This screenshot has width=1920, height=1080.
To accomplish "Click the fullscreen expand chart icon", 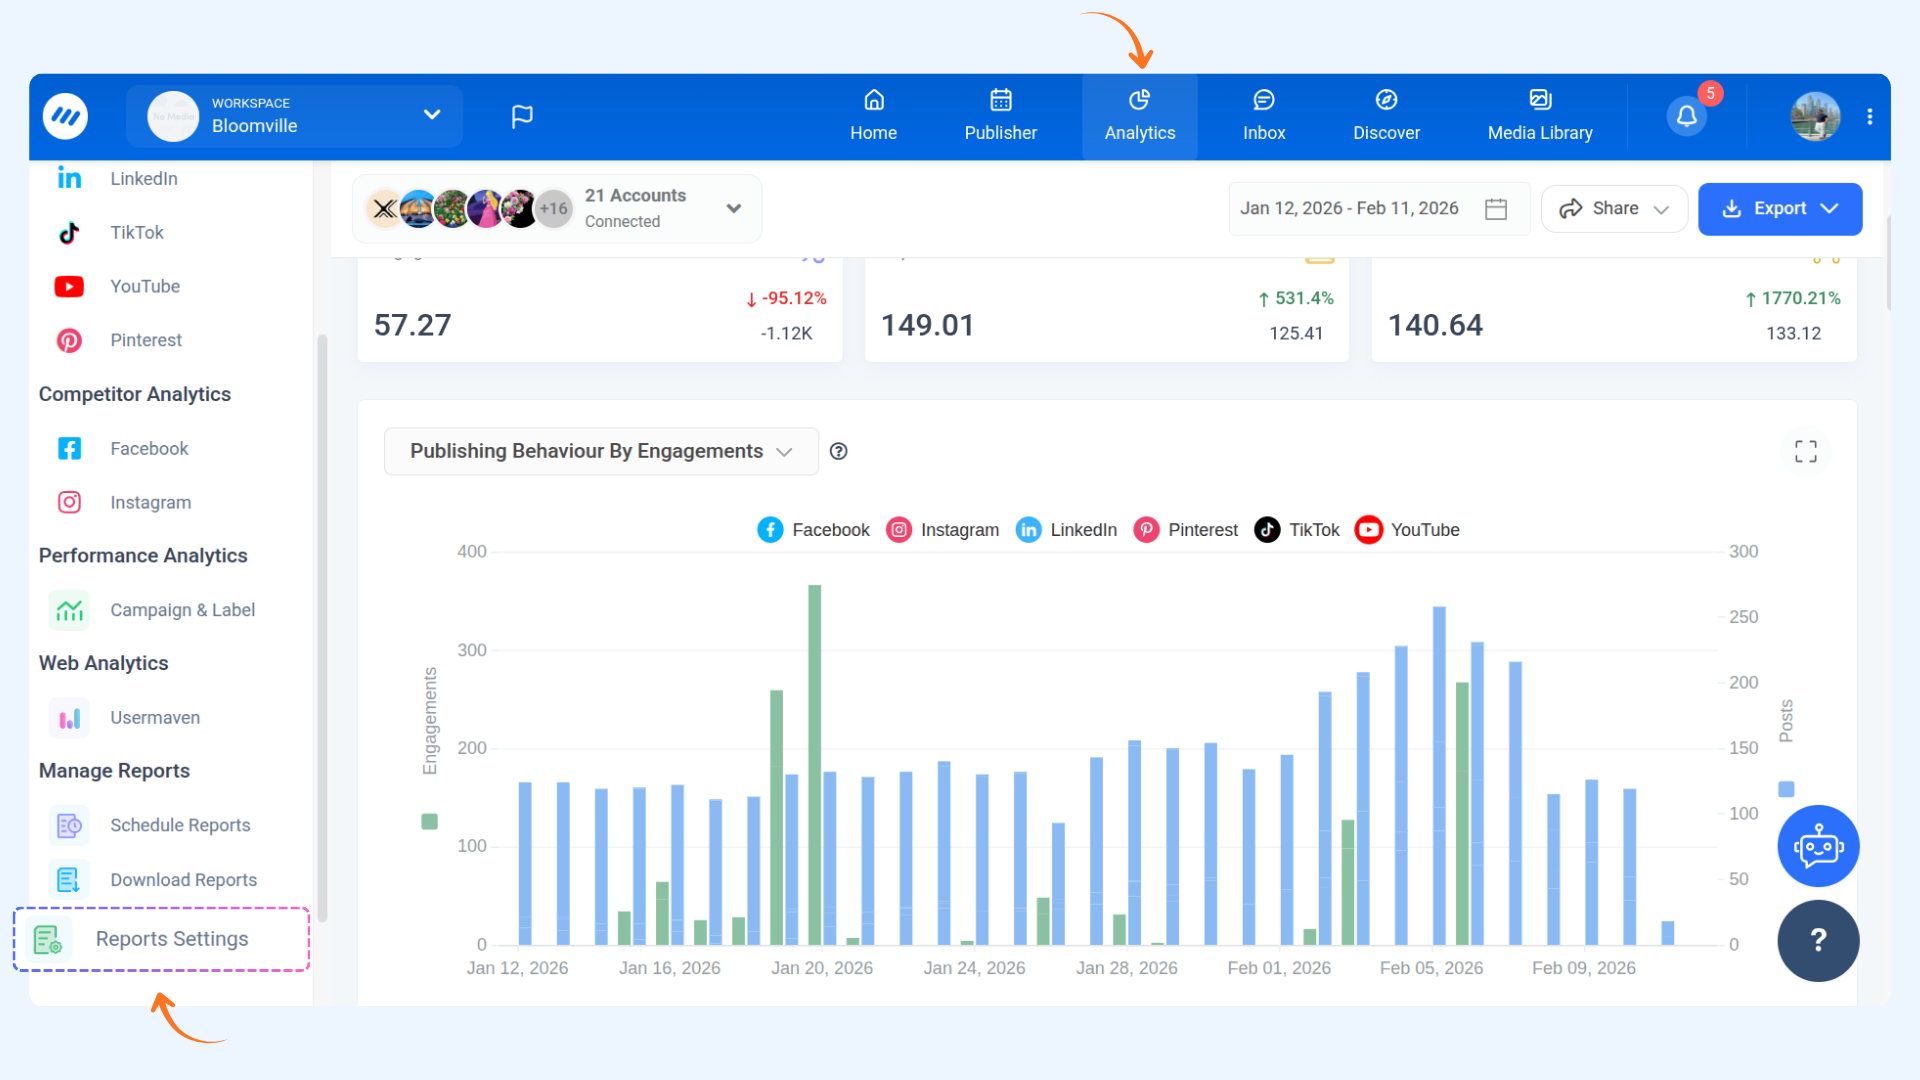I will (x=1805, y=452).
